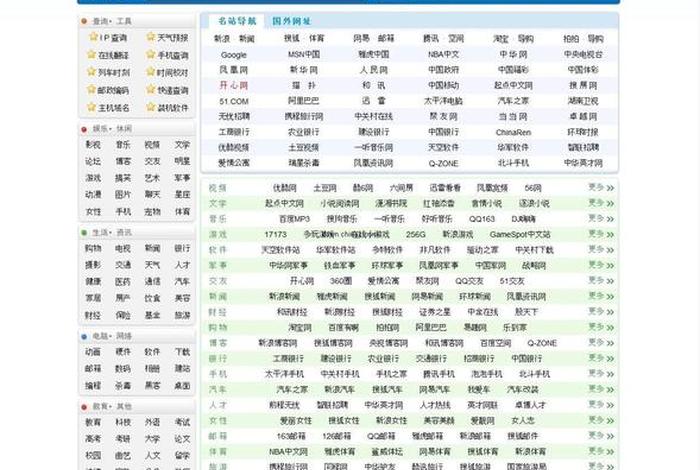Open the 人民网 link
This screenshot has width=700, height=470.
[x=374, y=70]
